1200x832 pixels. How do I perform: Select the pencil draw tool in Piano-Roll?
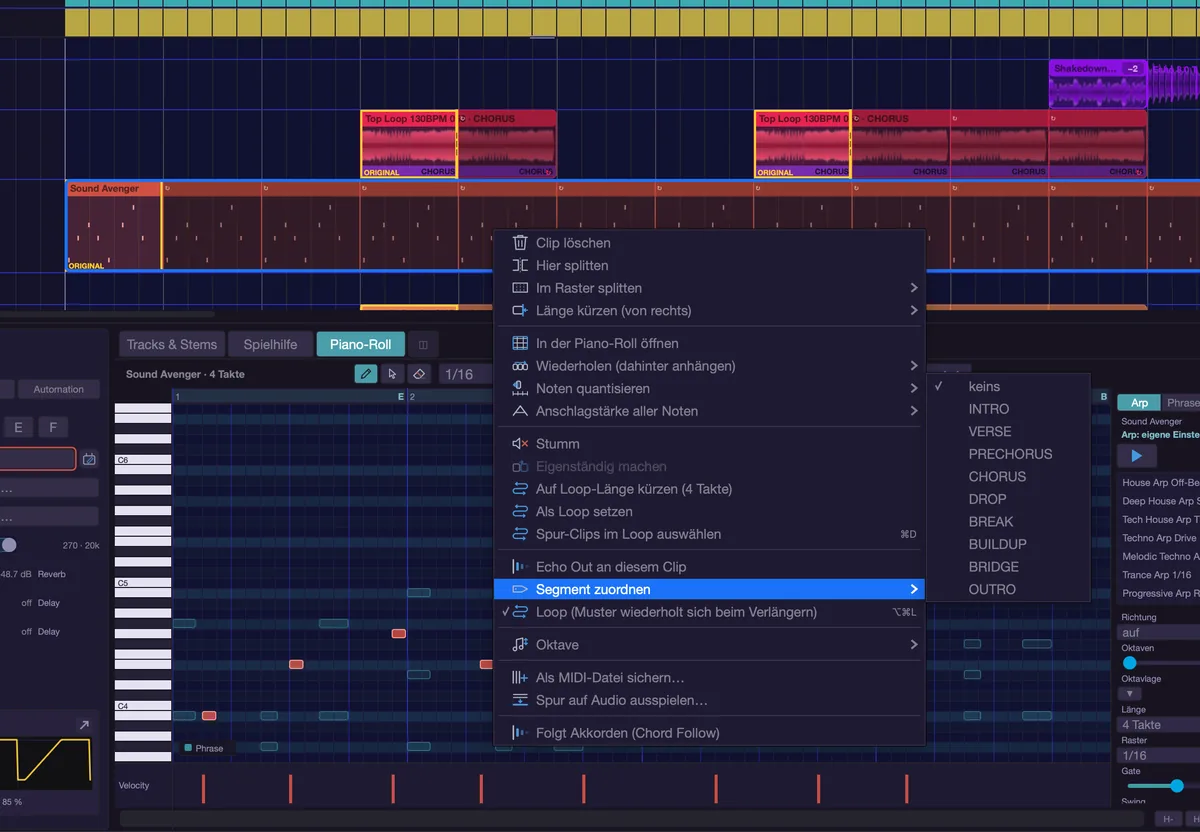[x=366, y=374]
